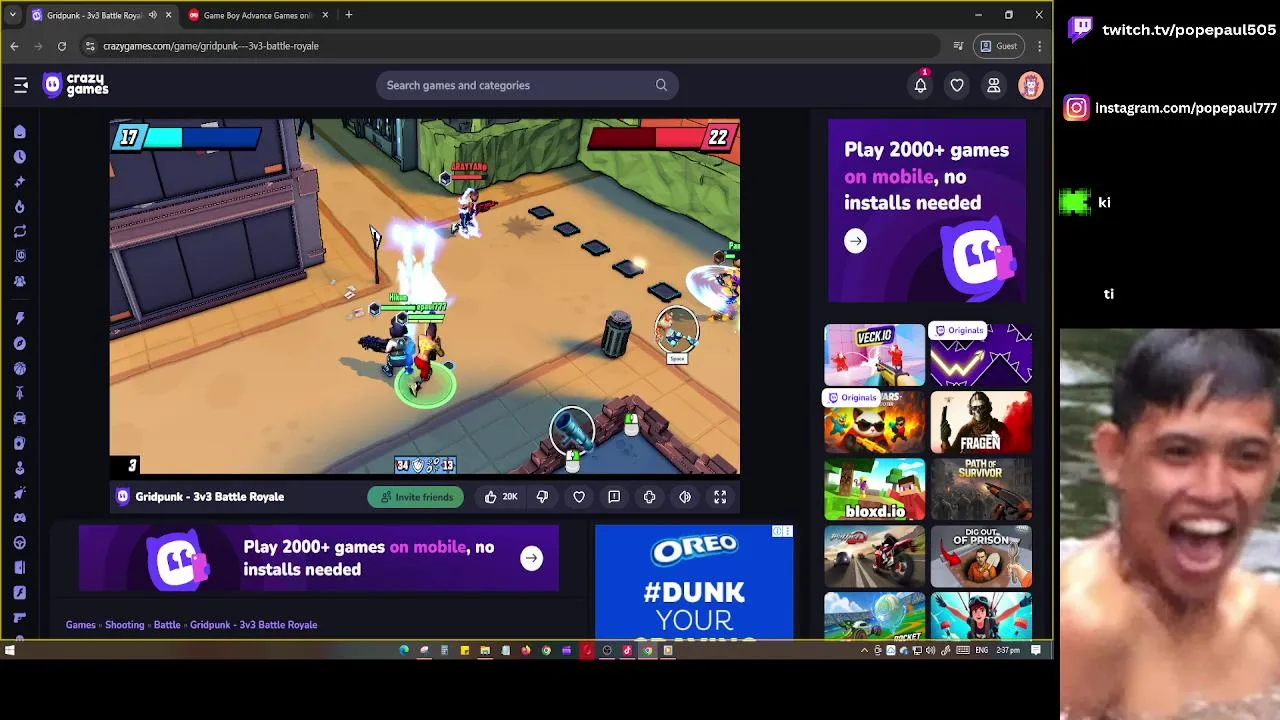Image resolution: width=1280 pixels, height=720 pixels.
Task: Click mobile promo banner arrow below game
Action: [x=531, y=558]
